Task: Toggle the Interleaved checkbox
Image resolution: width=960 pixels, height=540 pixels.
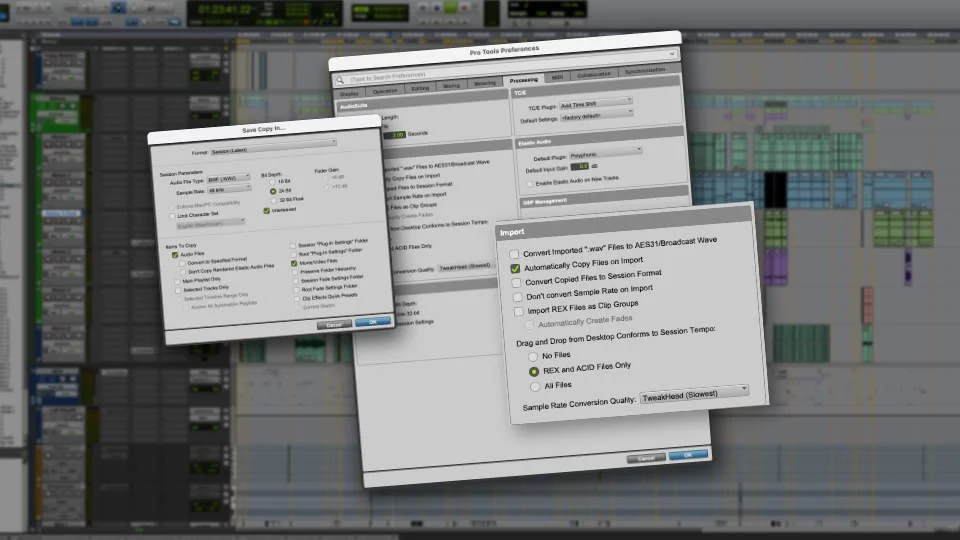Action: (266, 211)
